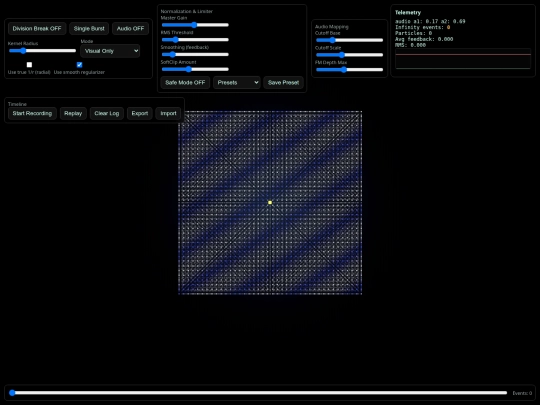Click the Events: 0 label
540x405 pixels.
(522, 393)
